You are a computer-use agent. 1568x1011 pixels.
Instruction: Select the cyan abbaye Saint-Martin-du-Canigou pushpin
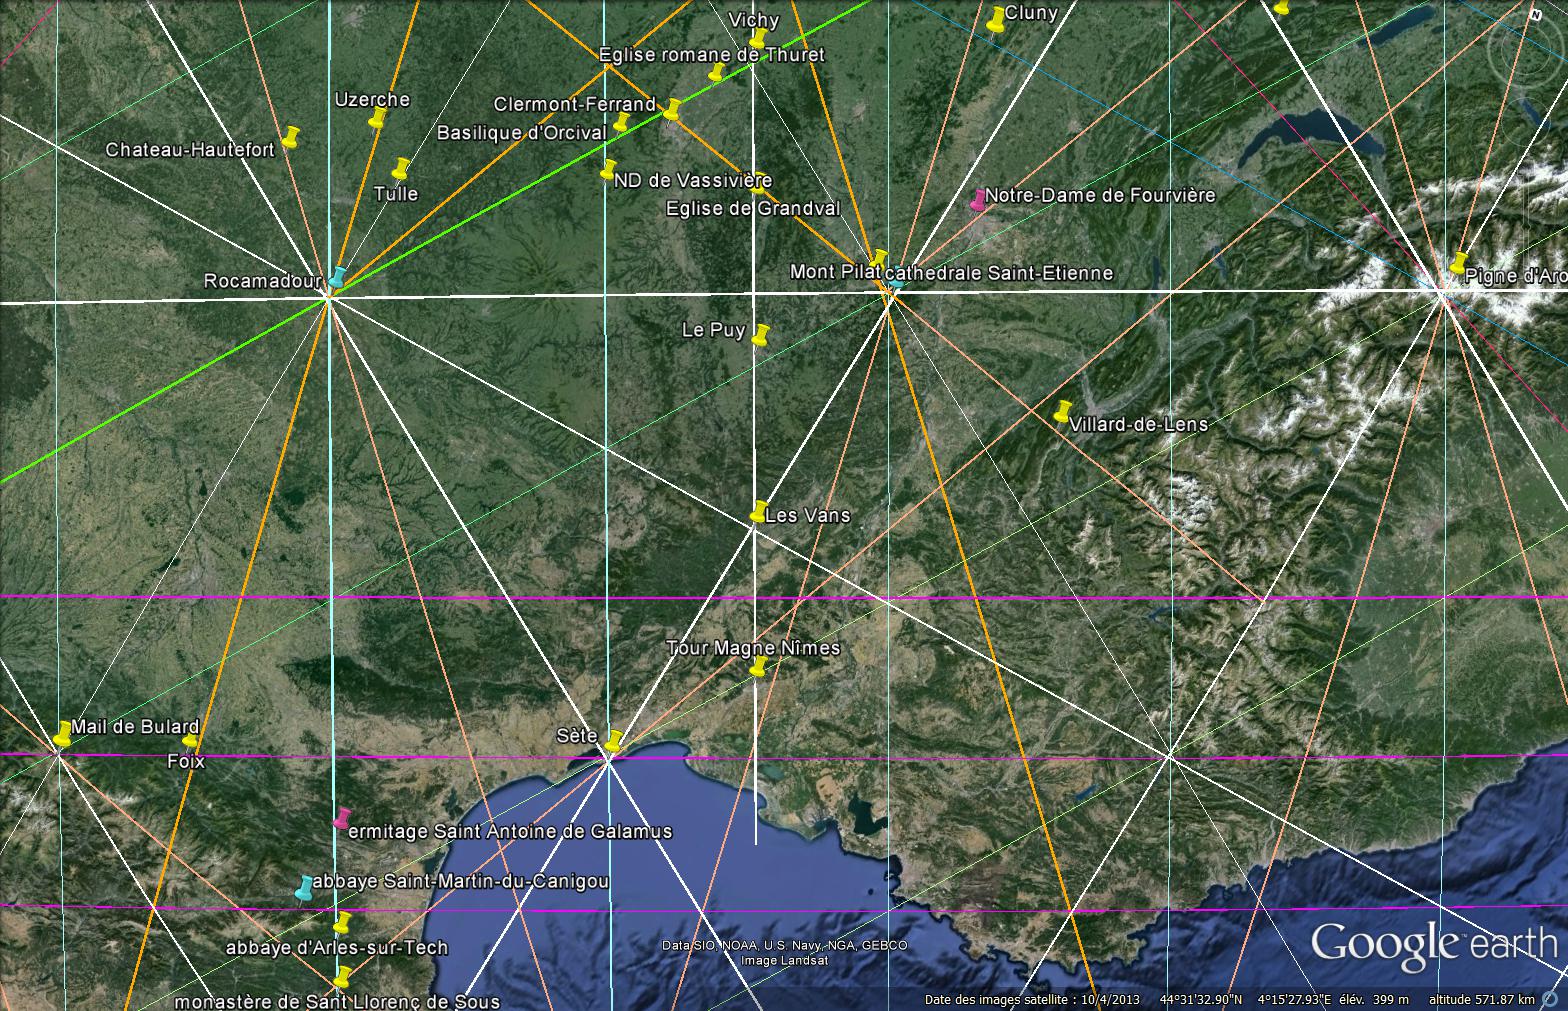click(305, 888)
